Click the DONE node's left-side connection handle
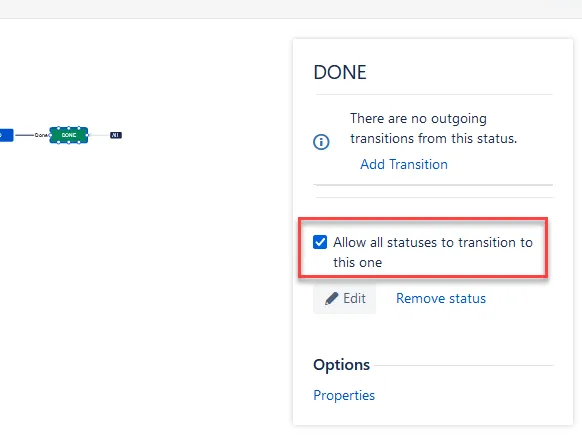The height and width of the screenshot is (437, 582). 50,135
